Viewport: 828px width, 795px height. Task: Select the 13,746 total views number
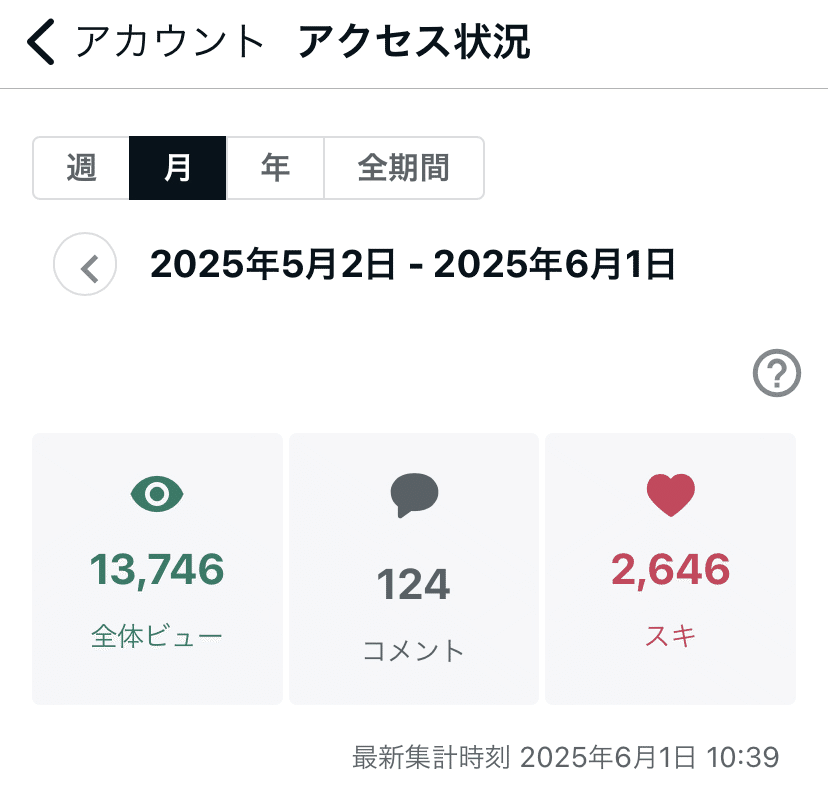[157, 570]
